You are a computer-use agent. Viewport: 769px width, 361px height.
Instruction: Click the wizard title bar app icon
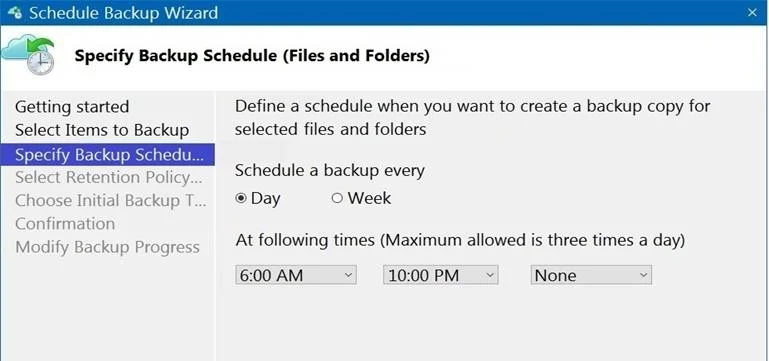(x=15, y=13)
